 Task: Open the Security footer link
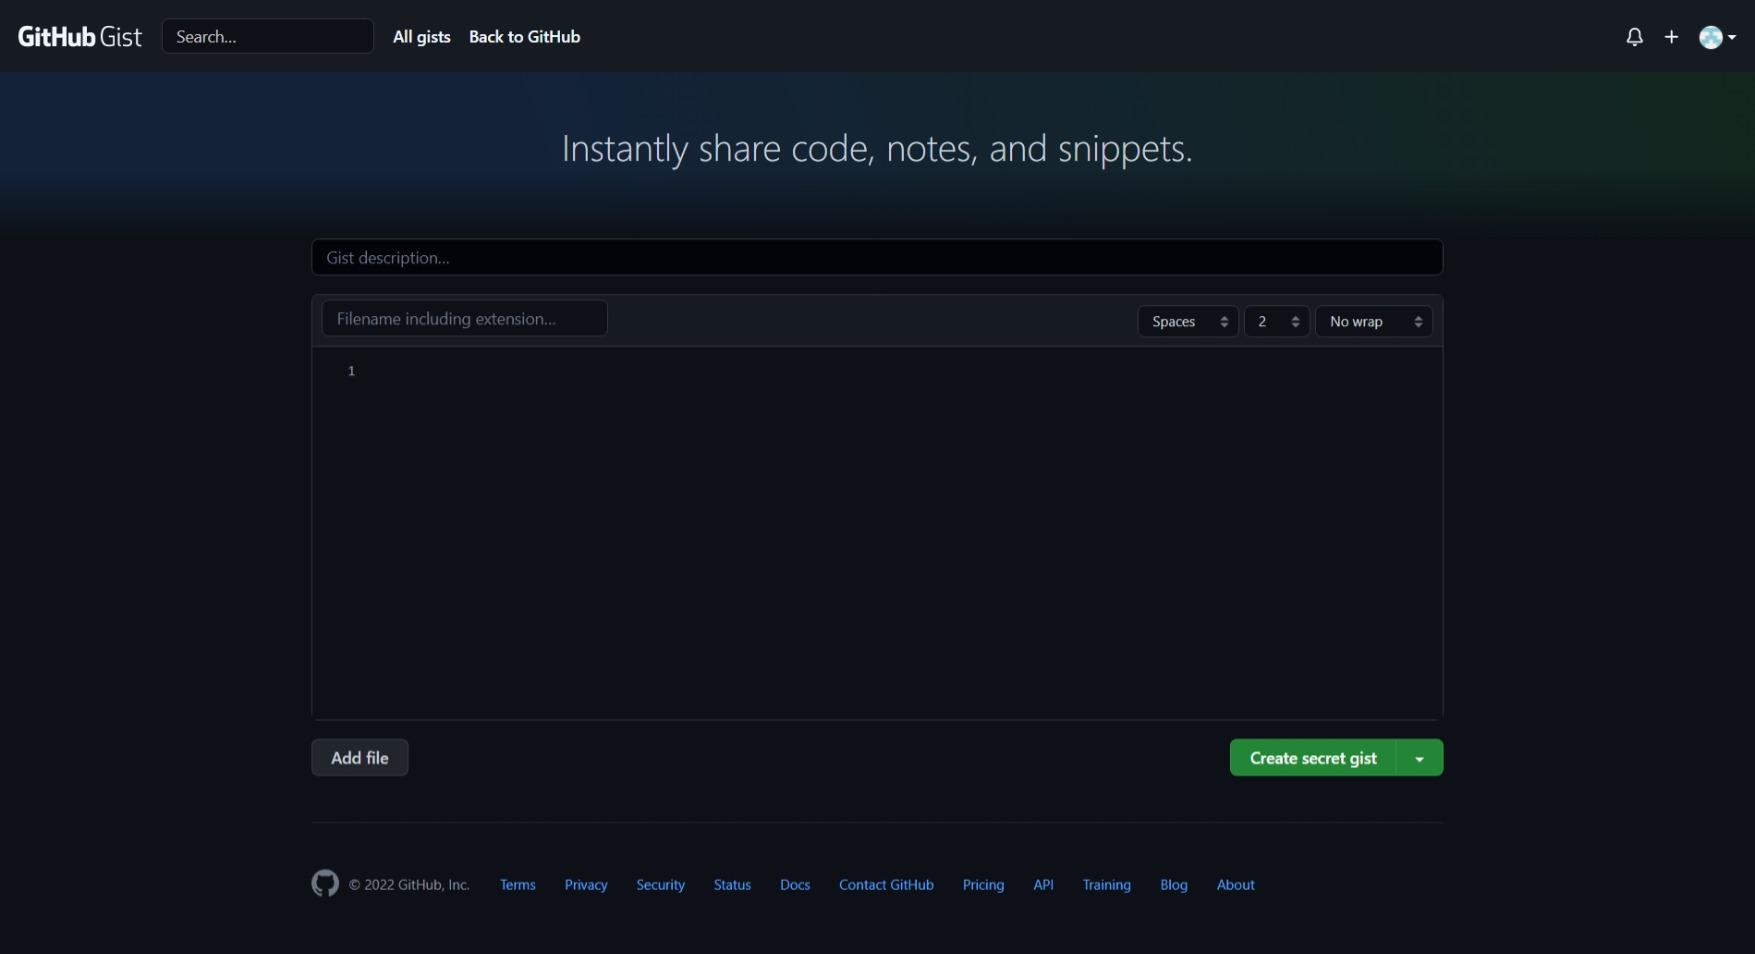661,885
